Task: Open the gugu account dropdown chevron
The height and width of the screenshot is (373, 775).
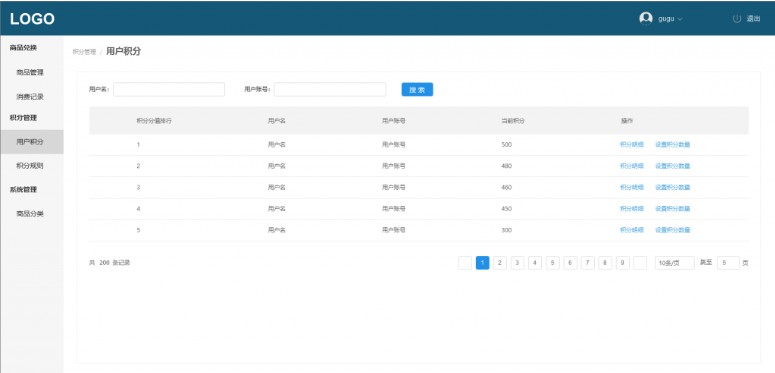Action: (x=680, y=19)
